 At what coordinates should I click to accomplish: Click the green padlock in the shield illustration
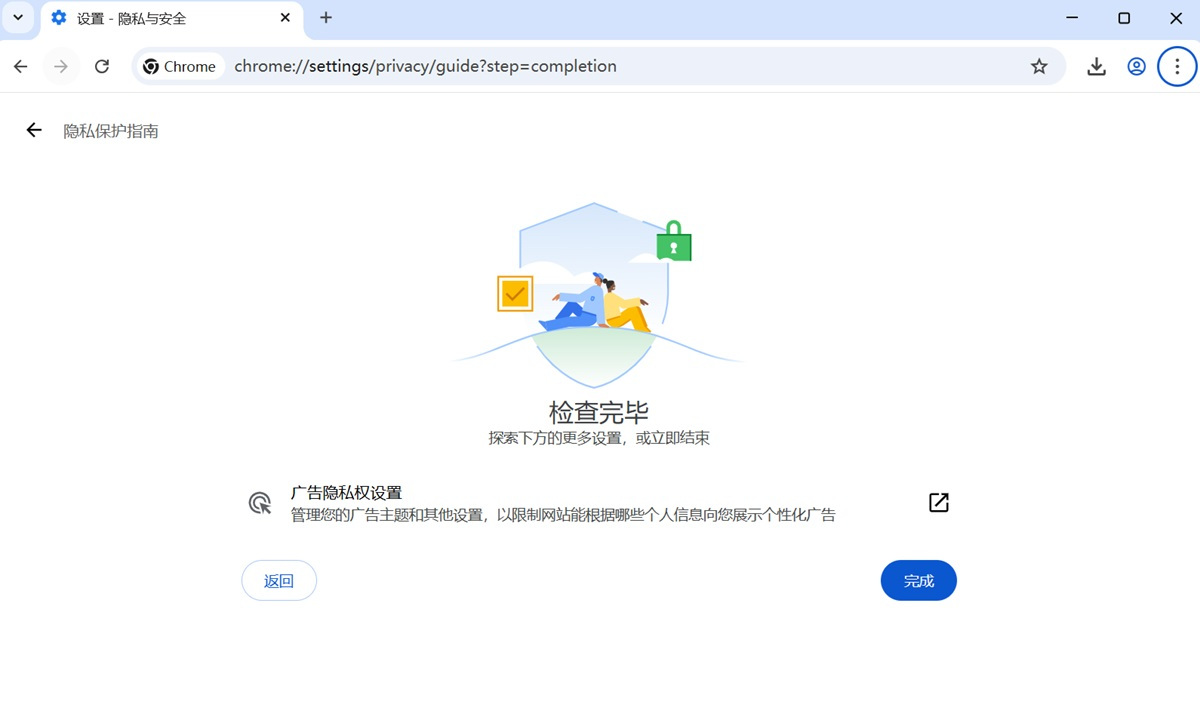click(x=673, y=242)
